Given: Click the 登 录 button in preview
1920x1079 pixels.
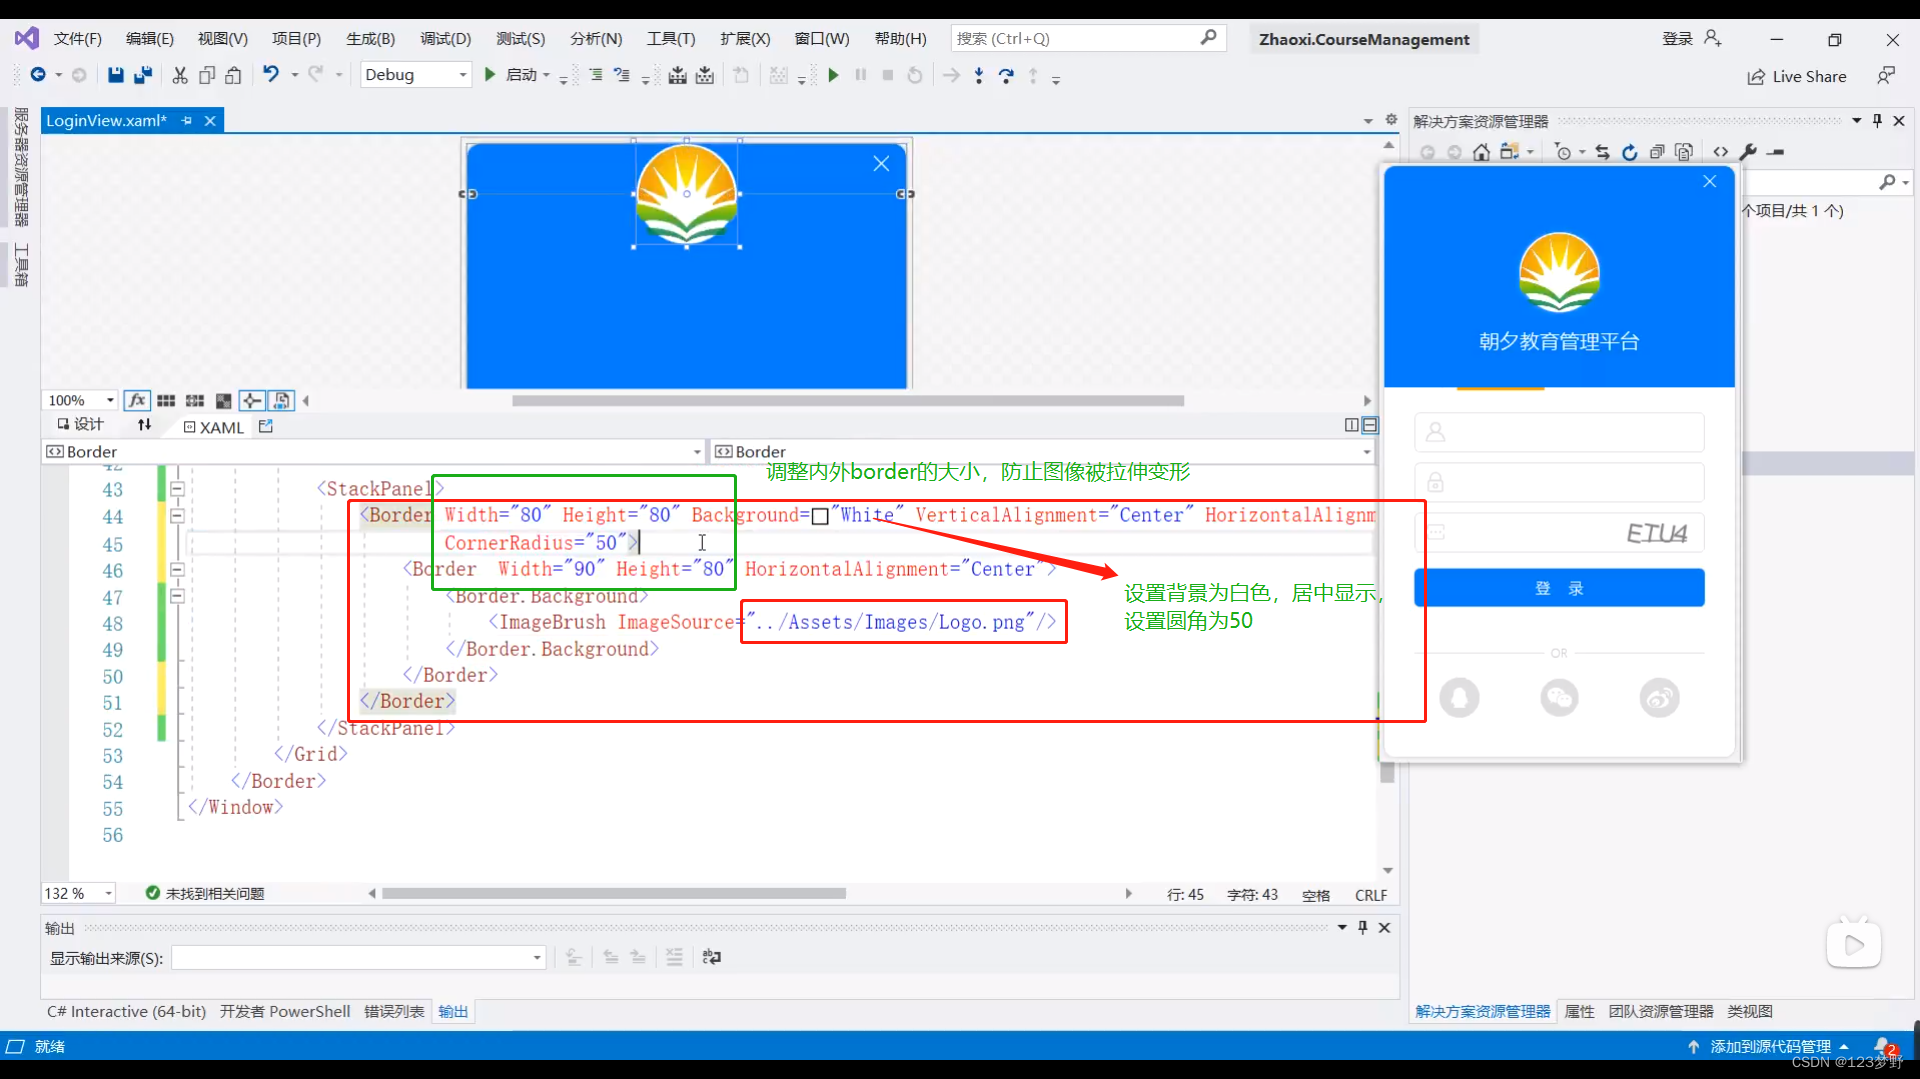Looking at the screenshot, I should (1559, 588).
